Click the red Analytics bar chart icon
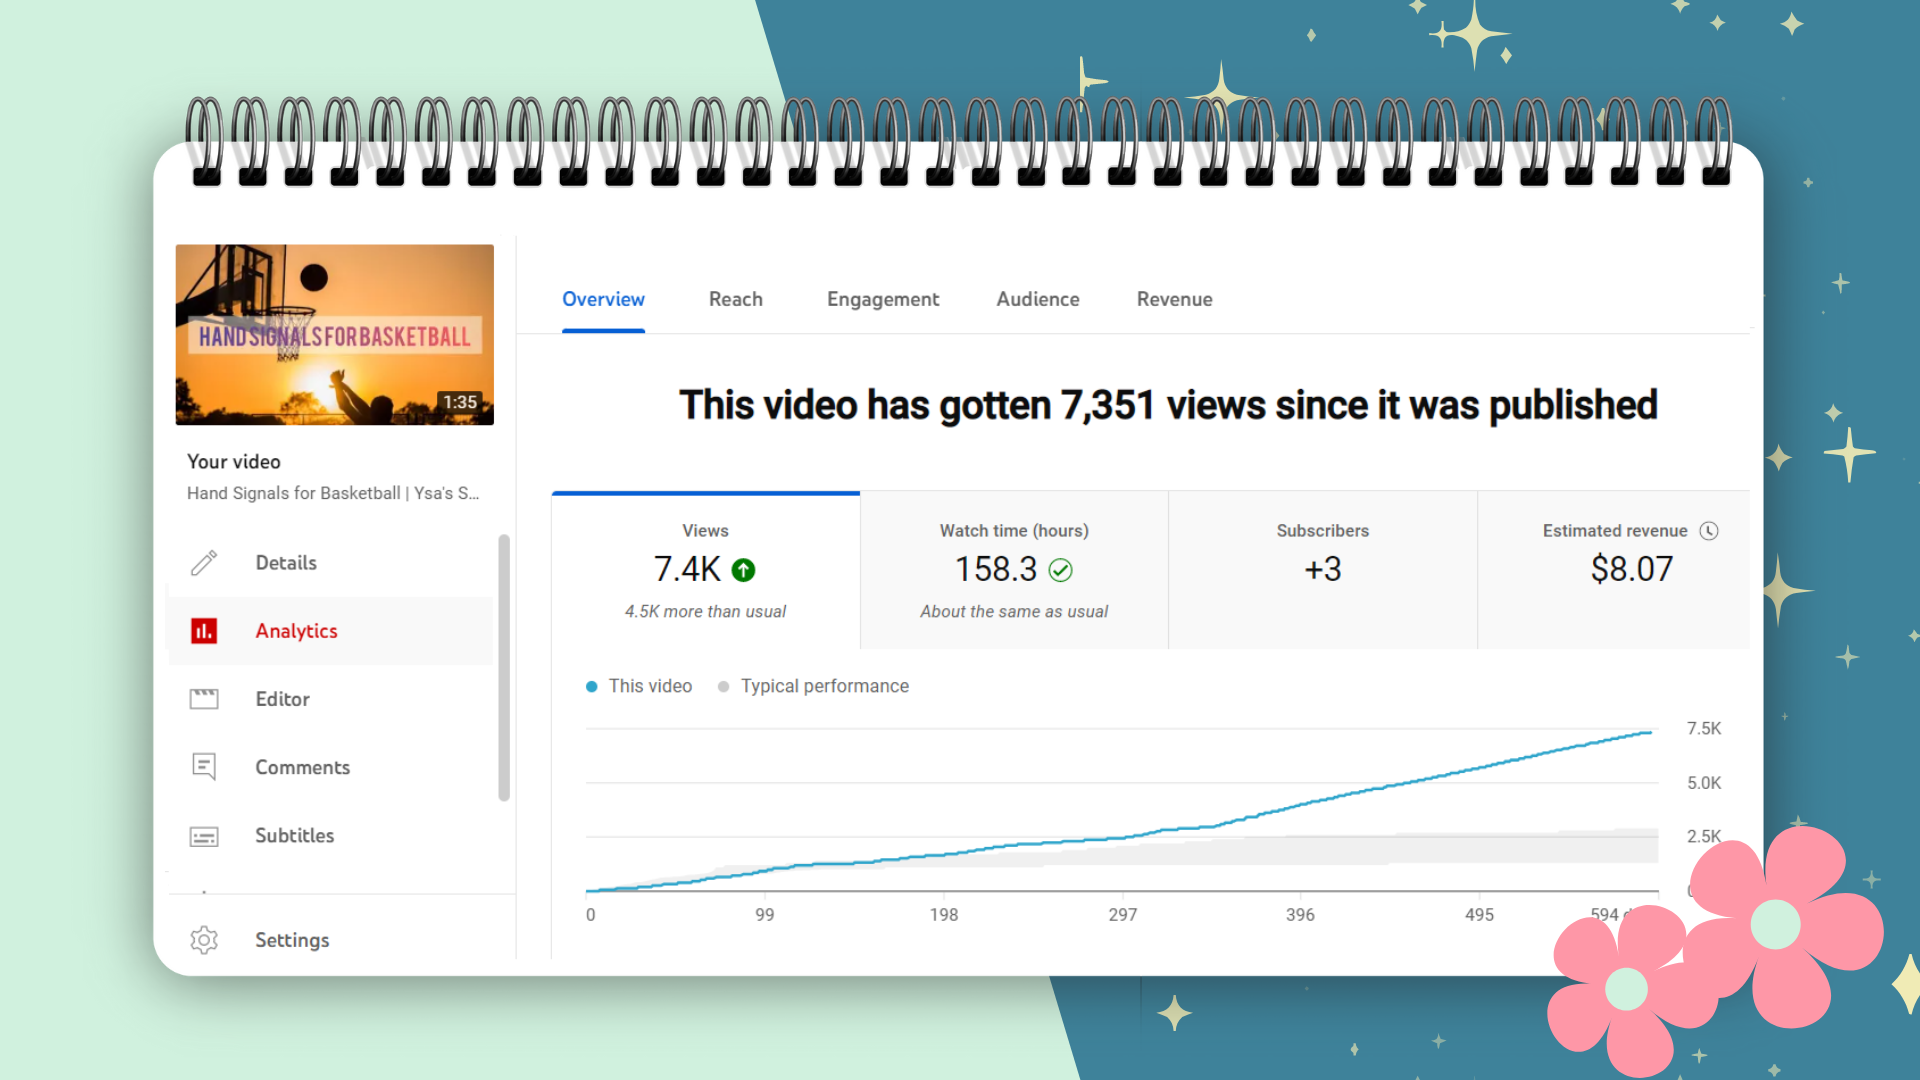 click(x=204, y=631)
